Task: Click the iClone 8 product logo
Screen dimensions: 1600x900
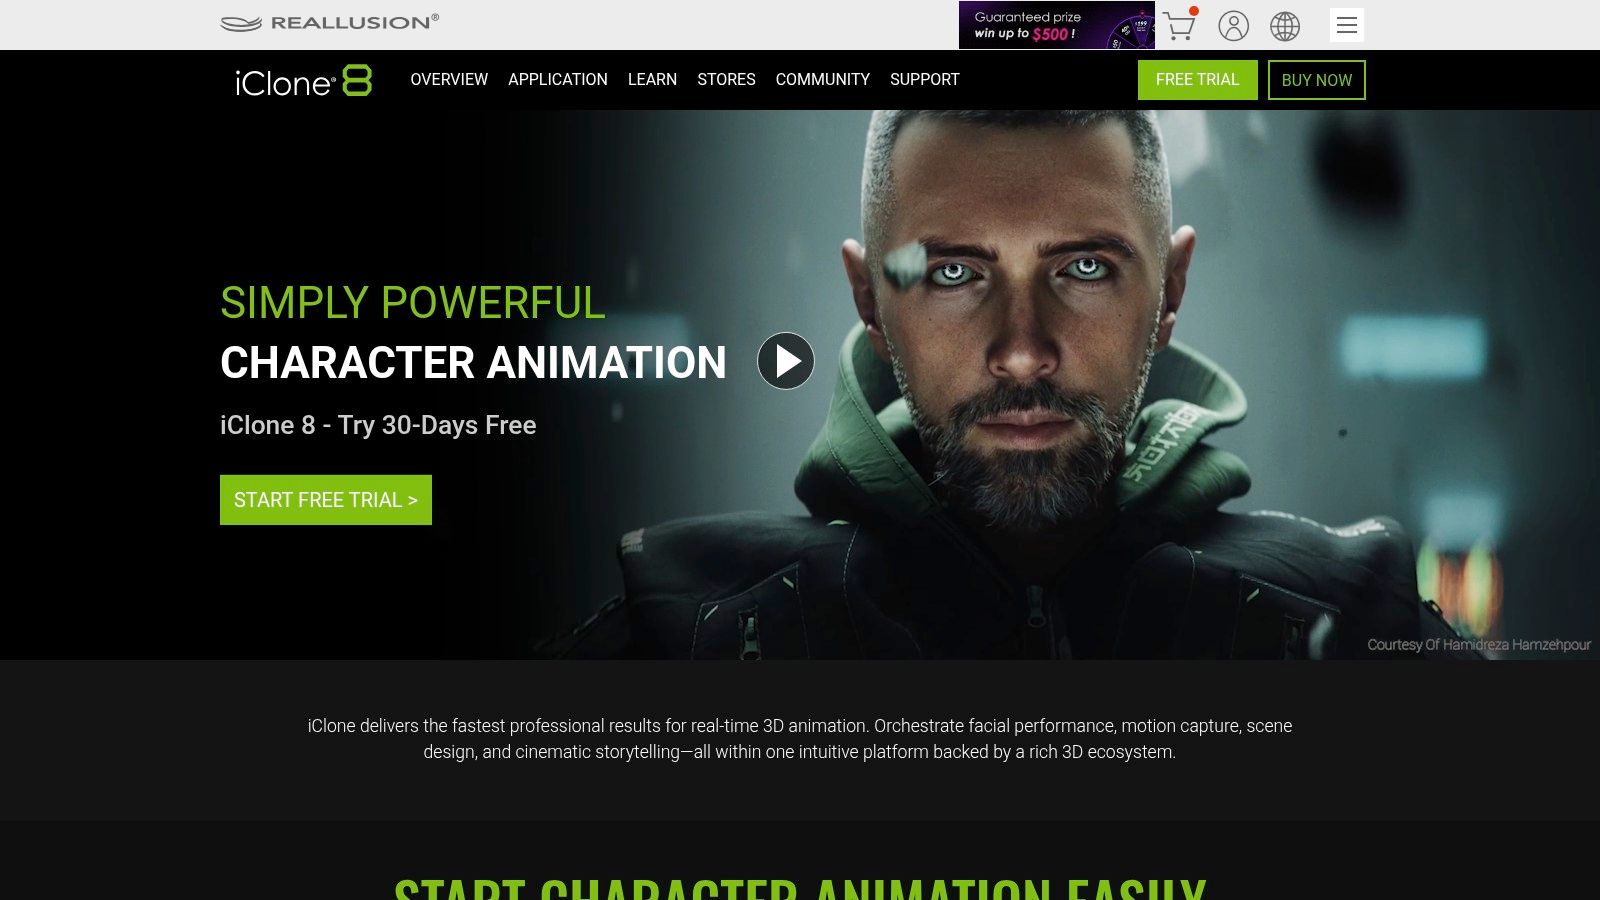Action: click(303, 81)
